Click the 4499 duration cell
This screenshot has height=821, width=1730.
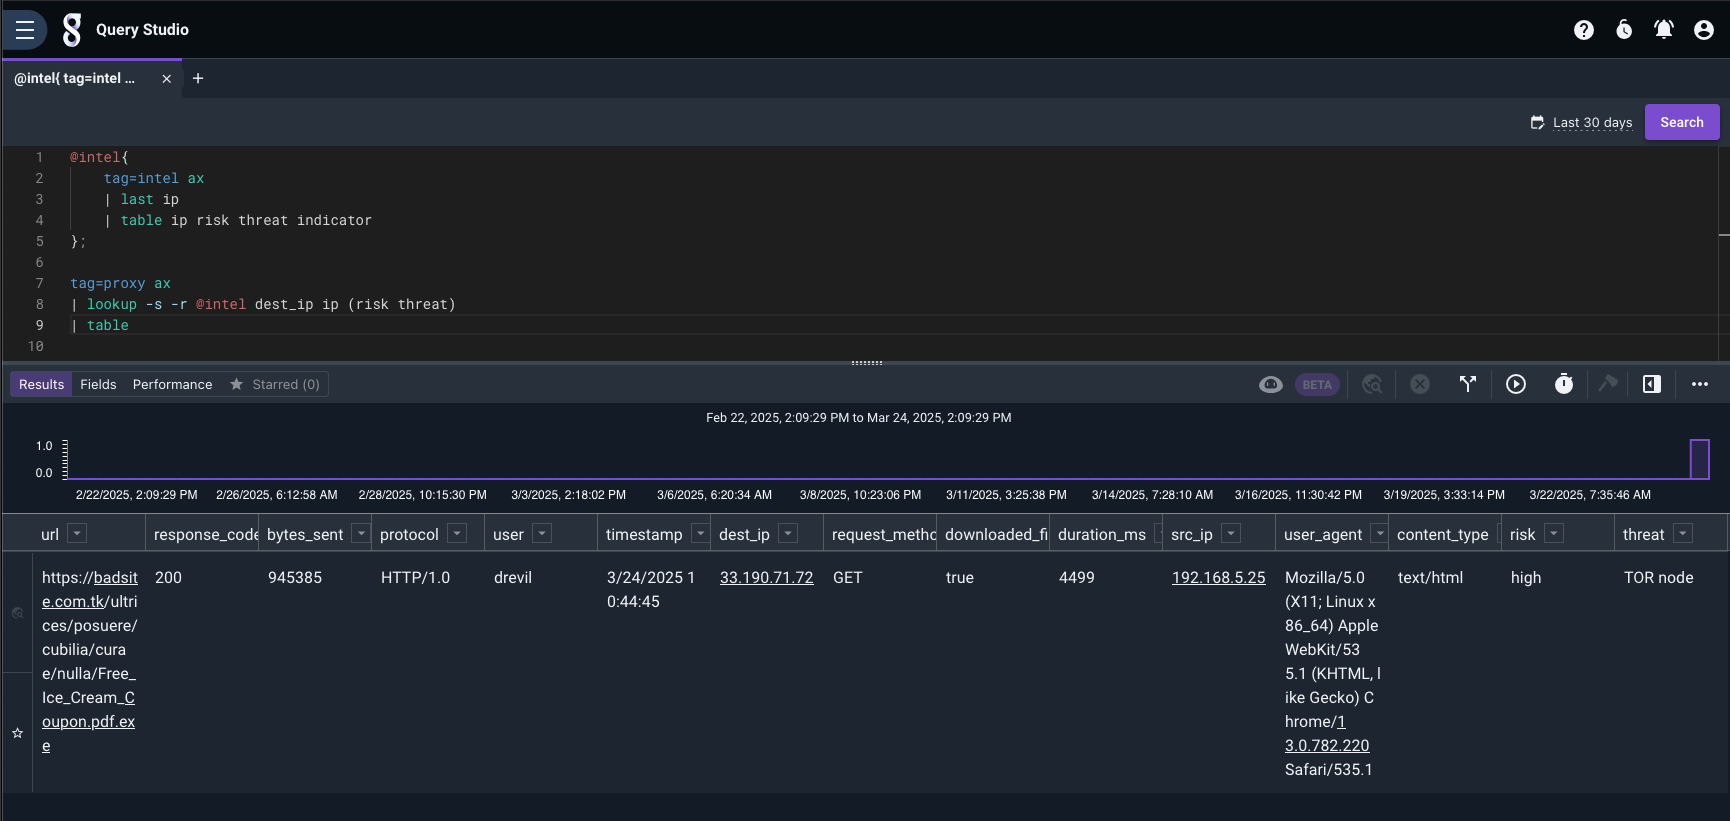click(1077, 577)
